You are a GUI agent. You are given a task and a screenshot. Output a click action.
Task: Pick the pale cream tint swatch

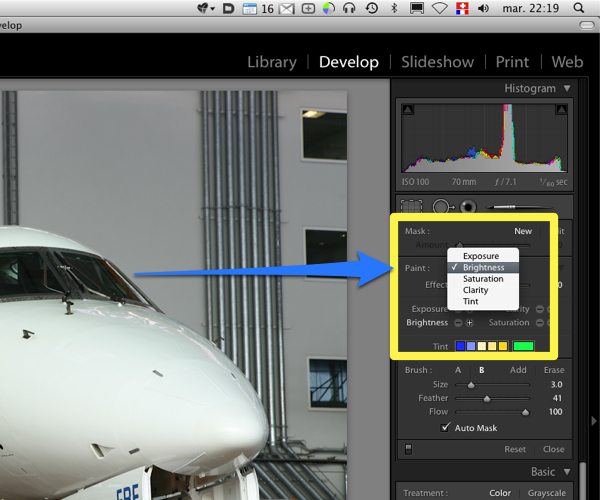click(x=482, y=346)
